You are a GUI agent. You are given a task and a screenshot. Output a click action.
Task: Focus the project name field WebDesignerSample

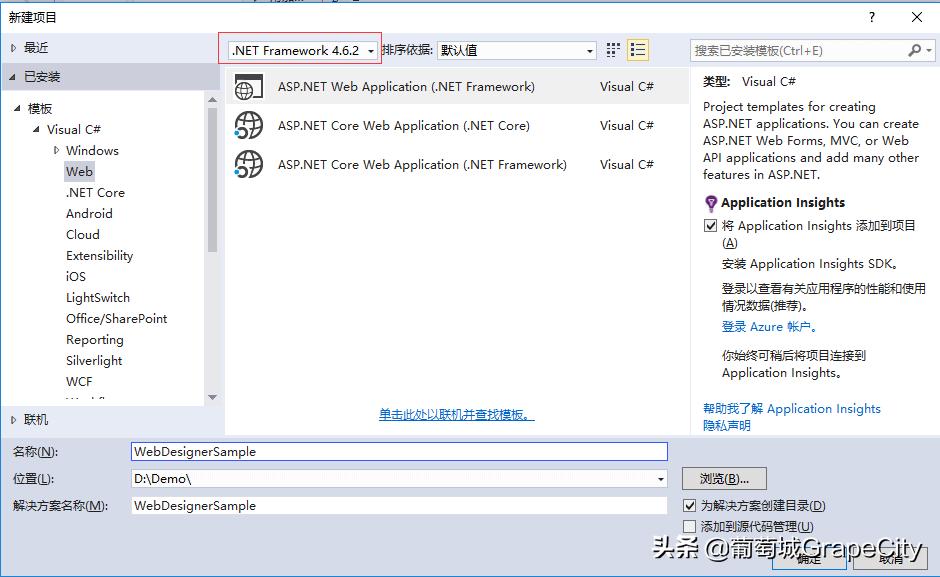pos(399,452)
